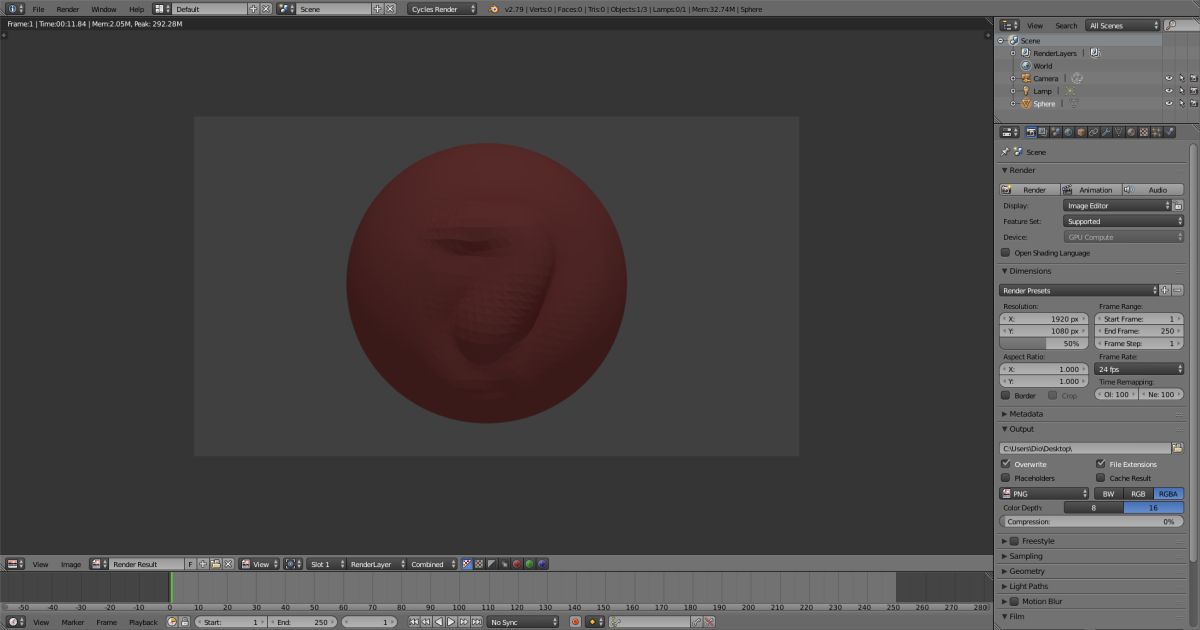Open the Display Image Editor dropdown
This screenshot has height=630, width=1200.
[1117, 205]
